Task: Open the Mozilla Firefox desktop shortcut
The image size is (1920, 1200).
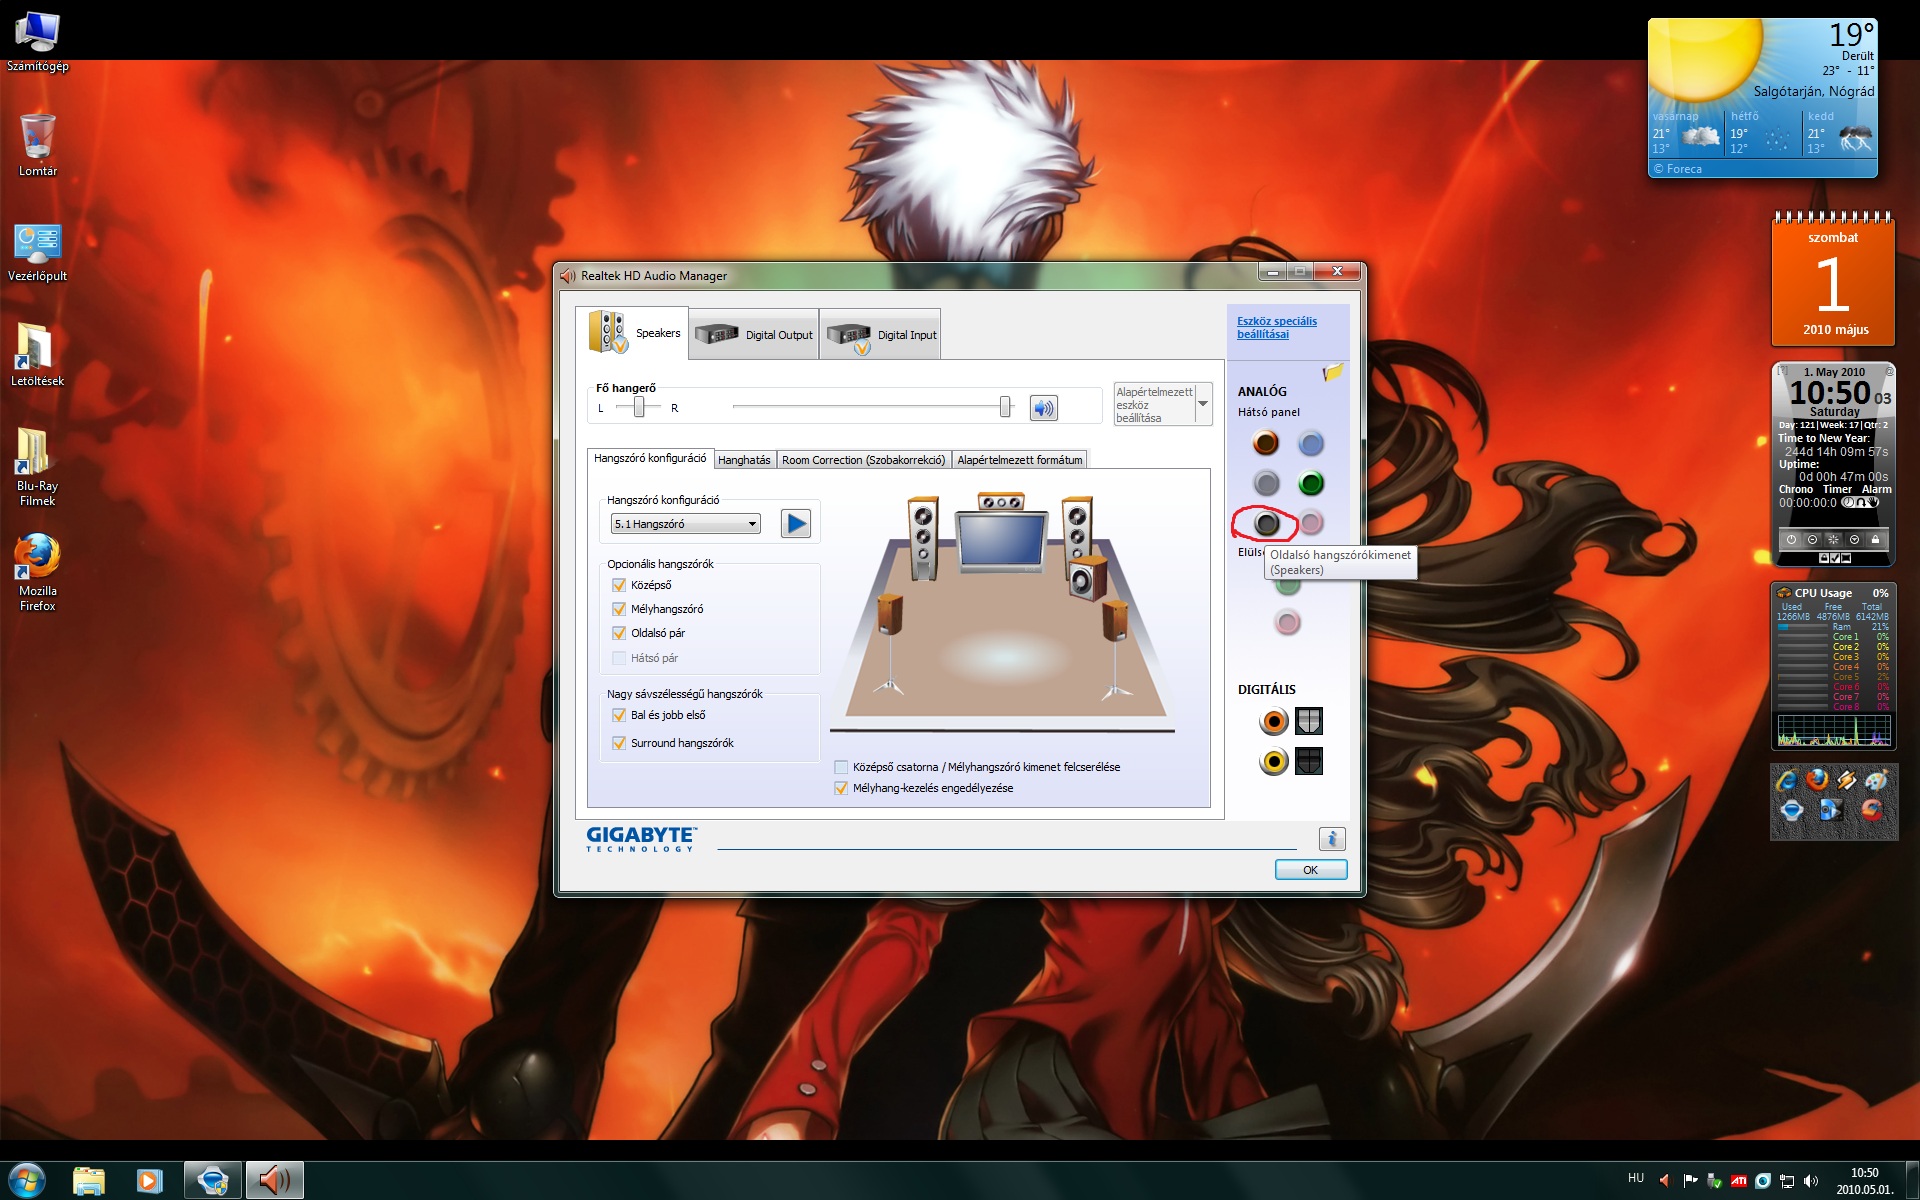Action: [x=38, y=573]
